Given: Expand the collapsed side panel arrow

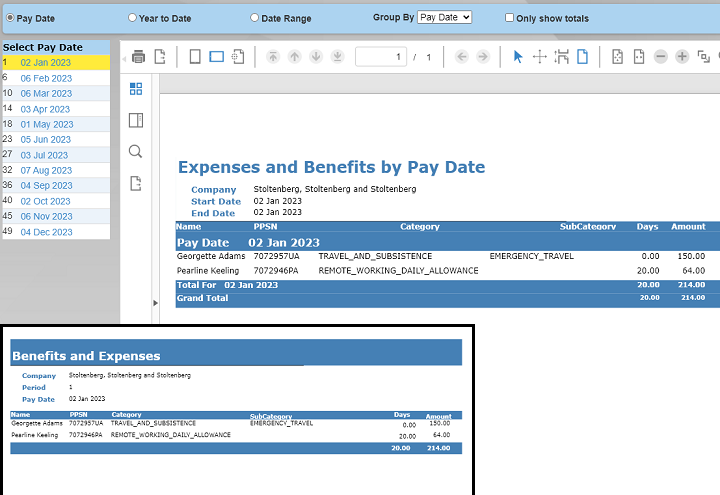Looking at the screenshot, I should pos(154,302).
